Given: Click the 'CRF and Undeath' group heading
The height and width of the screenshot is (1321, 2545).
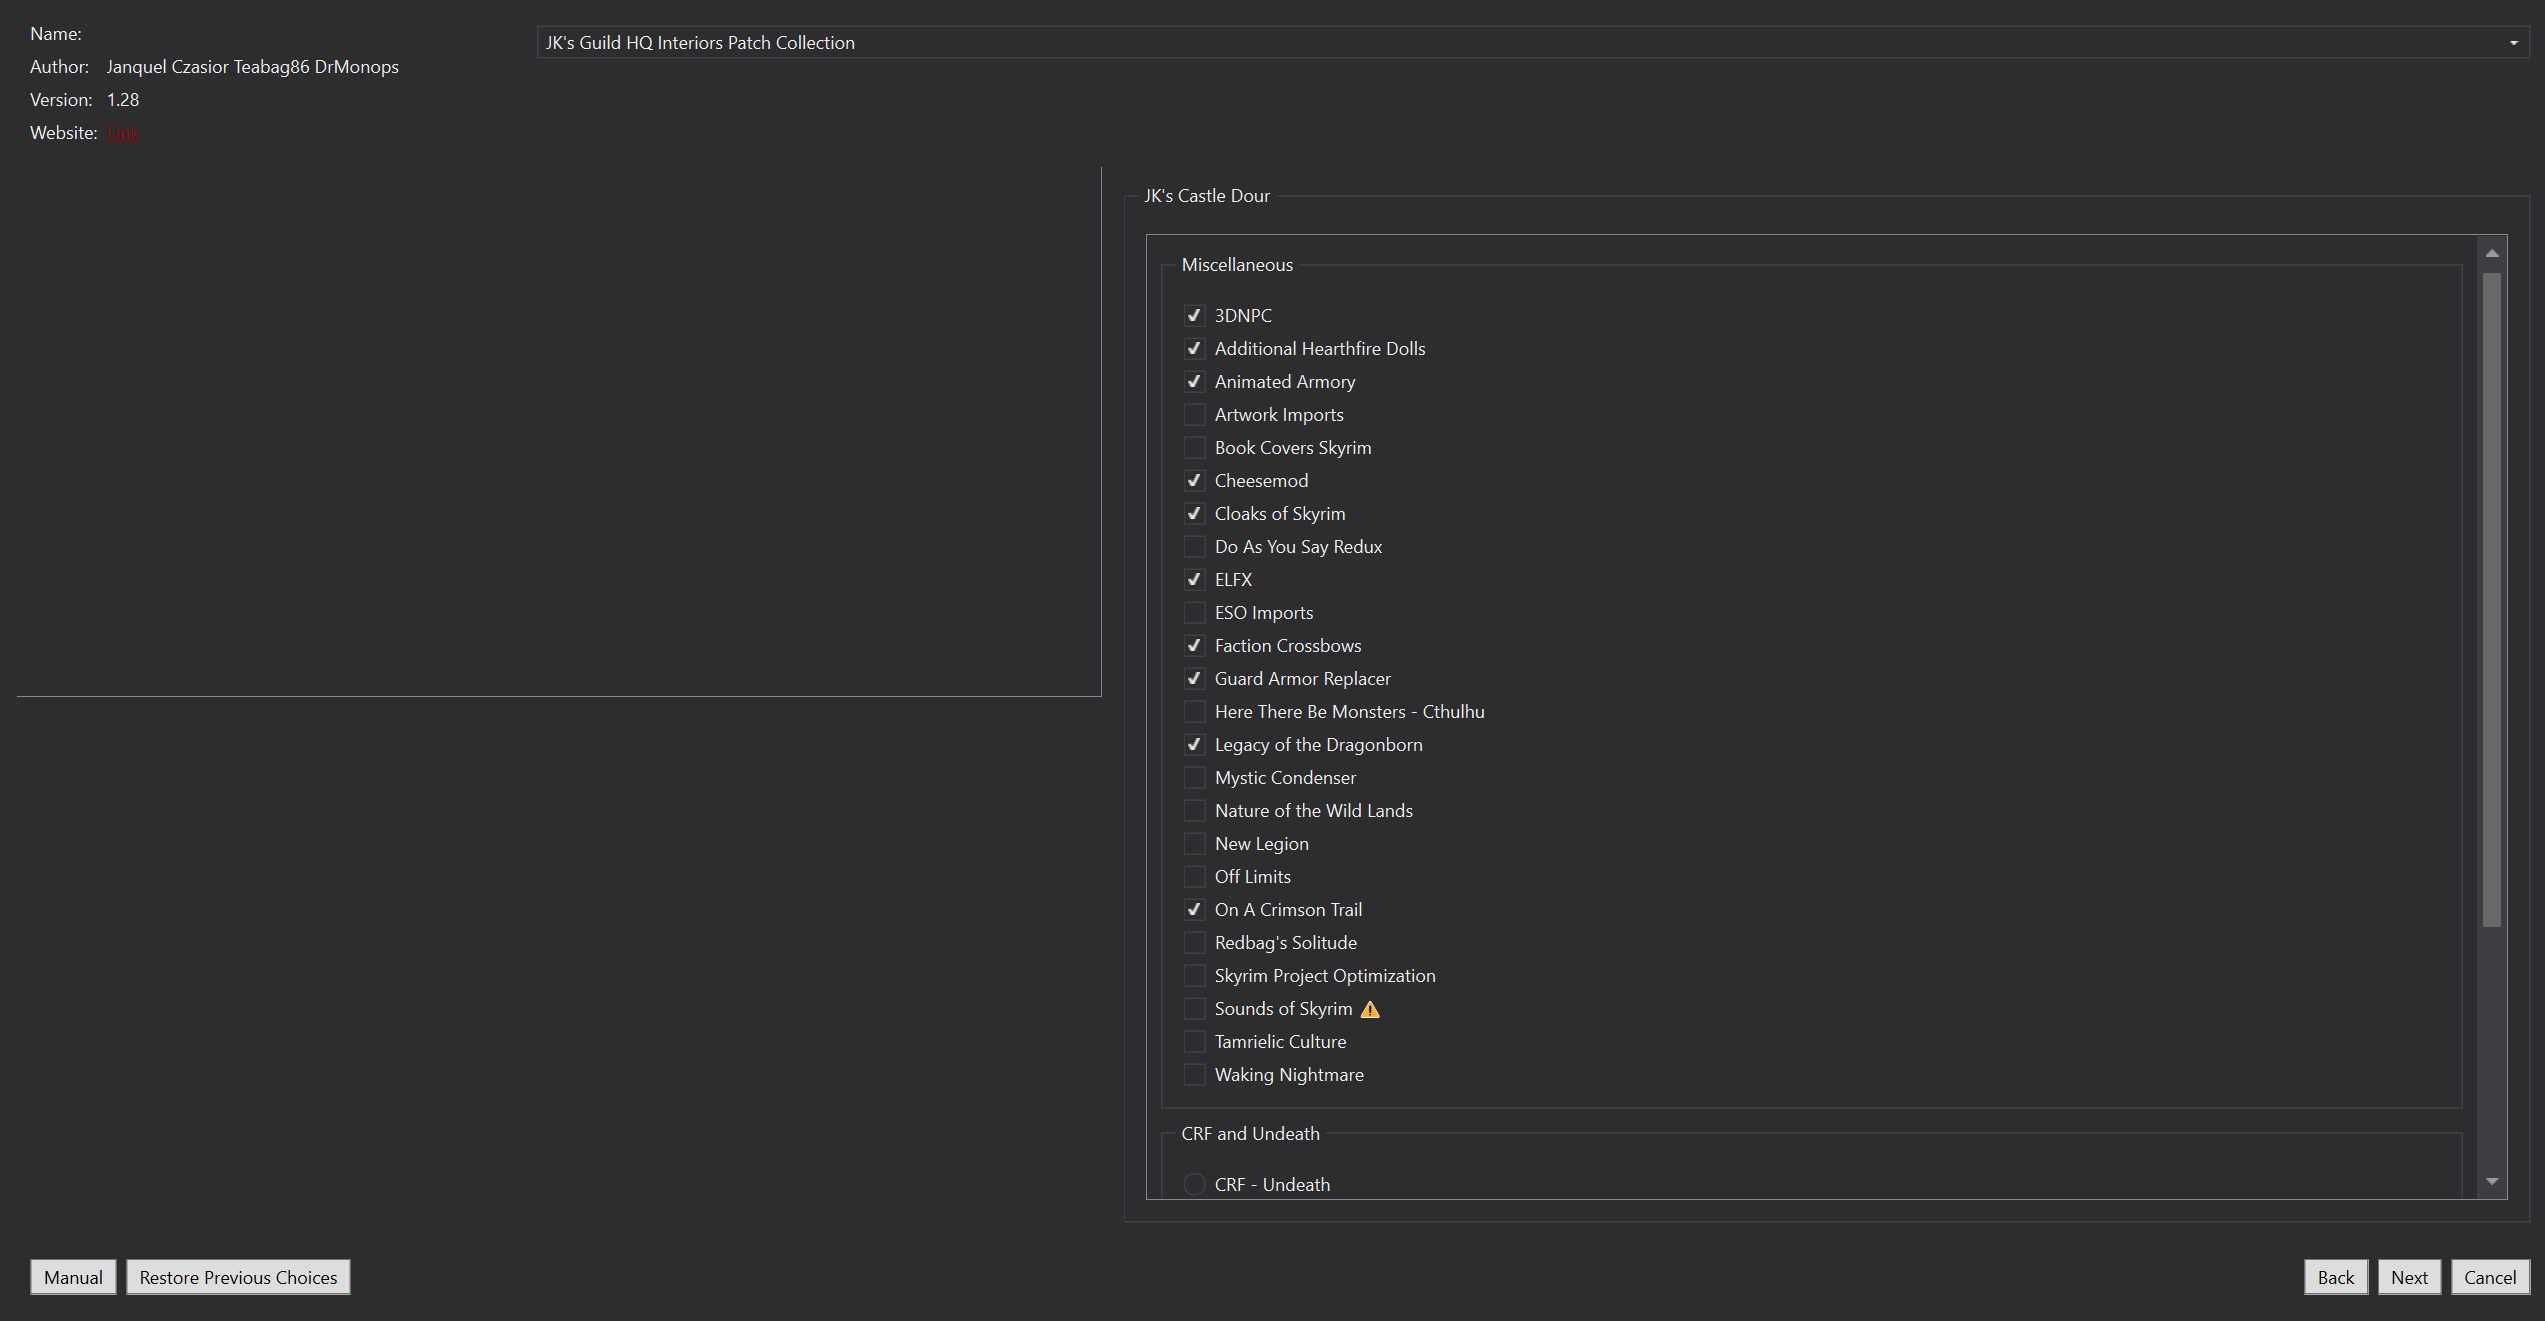Looking at the screenshot, I should tap(1250, 1134).
